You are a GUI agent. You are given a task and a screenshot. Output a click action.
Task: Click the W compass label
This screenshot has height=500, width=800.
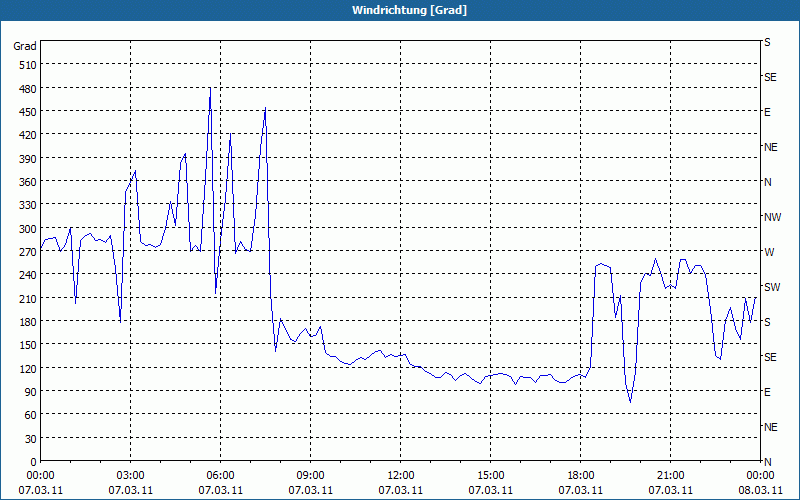click(769, 252)
